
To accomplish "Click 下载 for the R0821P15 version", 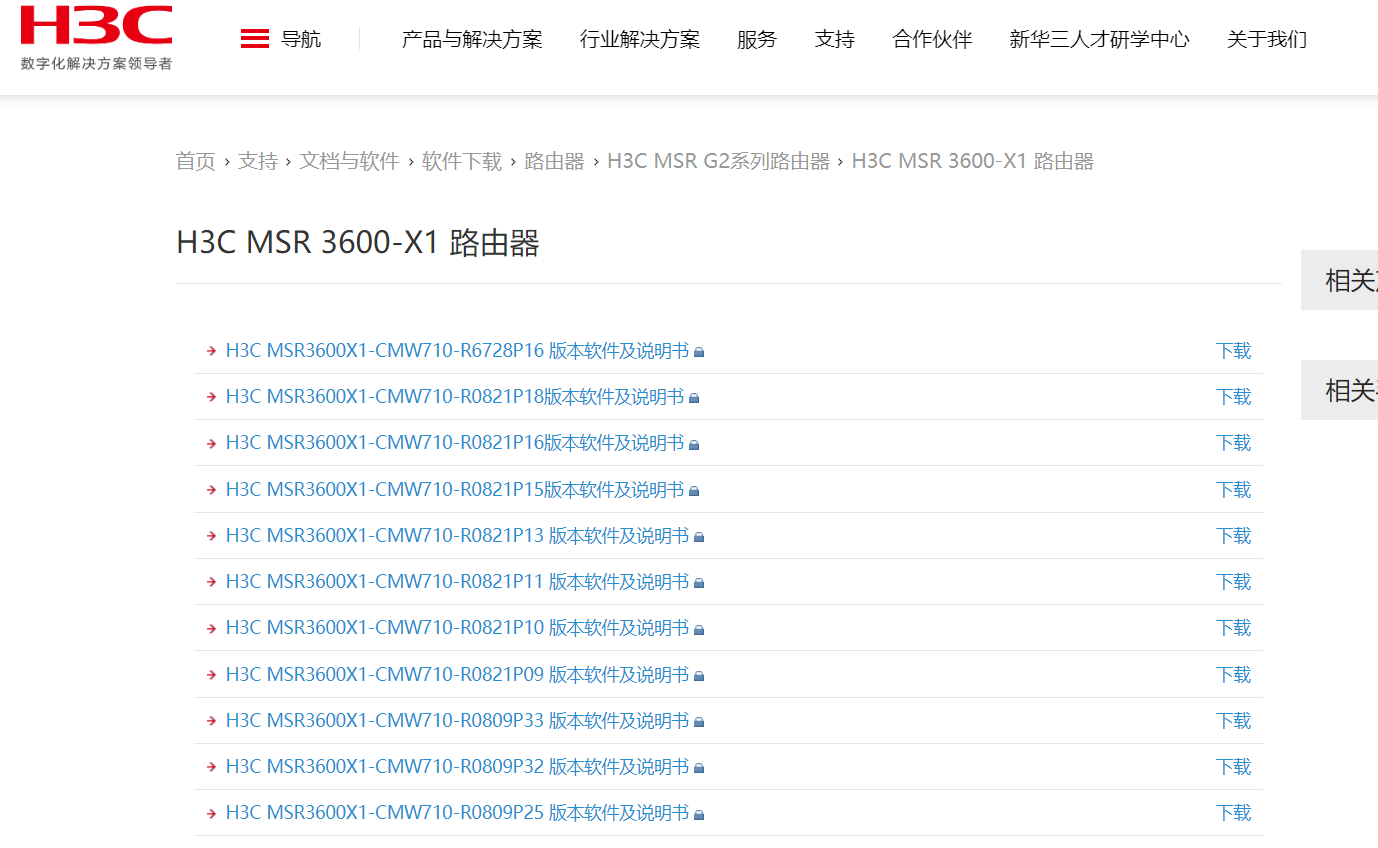I will click(x=1234, y=490).
